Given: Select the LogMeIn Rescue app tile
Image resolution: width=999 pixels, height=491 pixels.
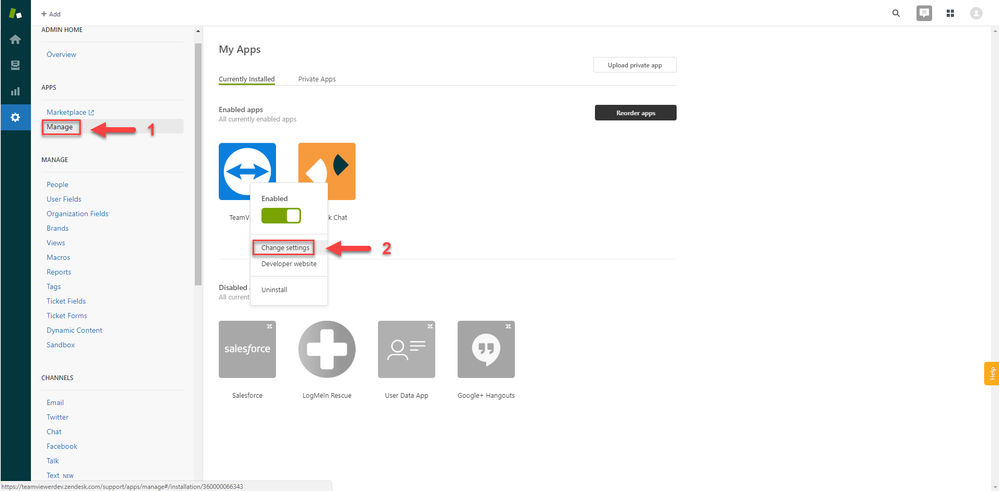Looking at the screenshot, I should 327,349.
